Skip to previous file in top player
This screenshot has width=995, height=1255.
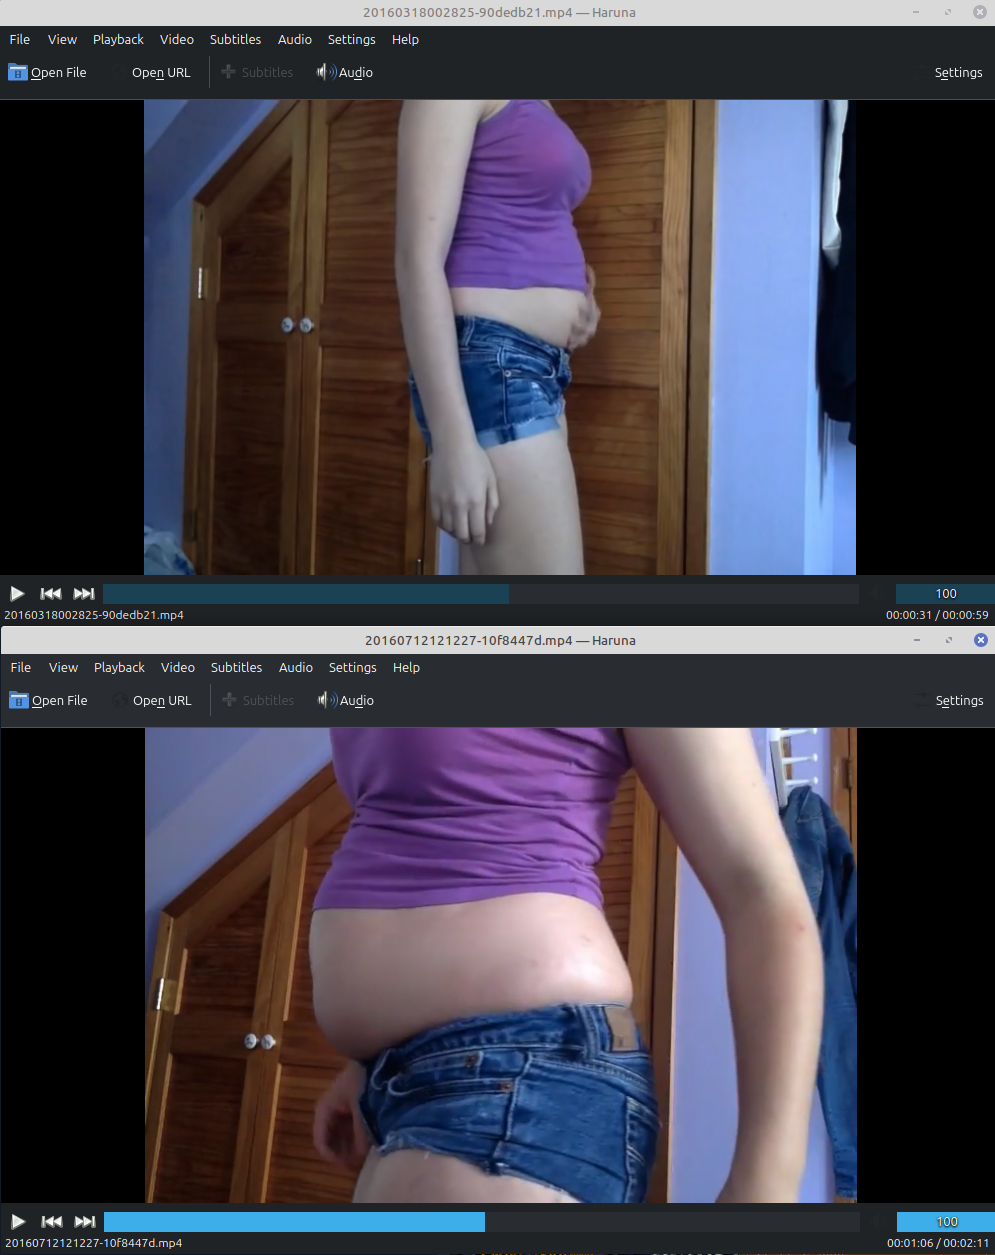(x=50, y=593)
